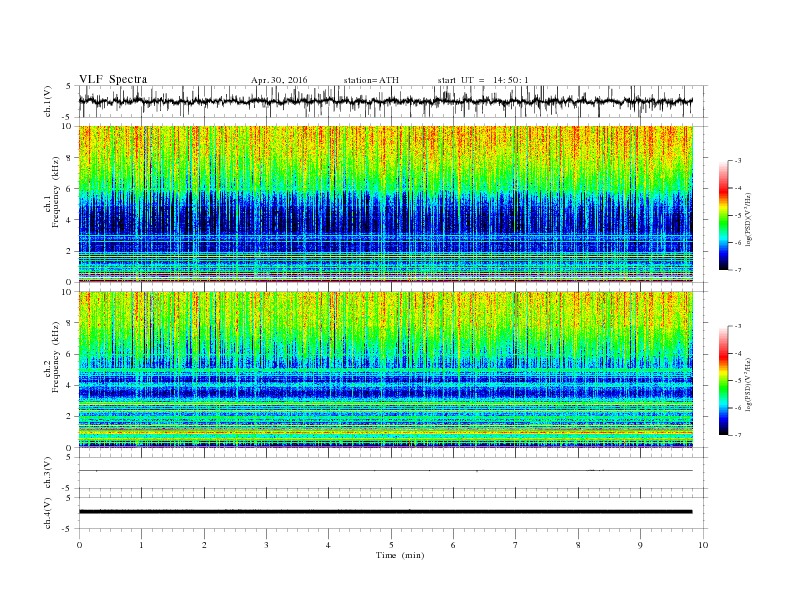Click the "ch.1(V)" axis label
This screenshot has height=612, width=792.
(x=48, y=102)
